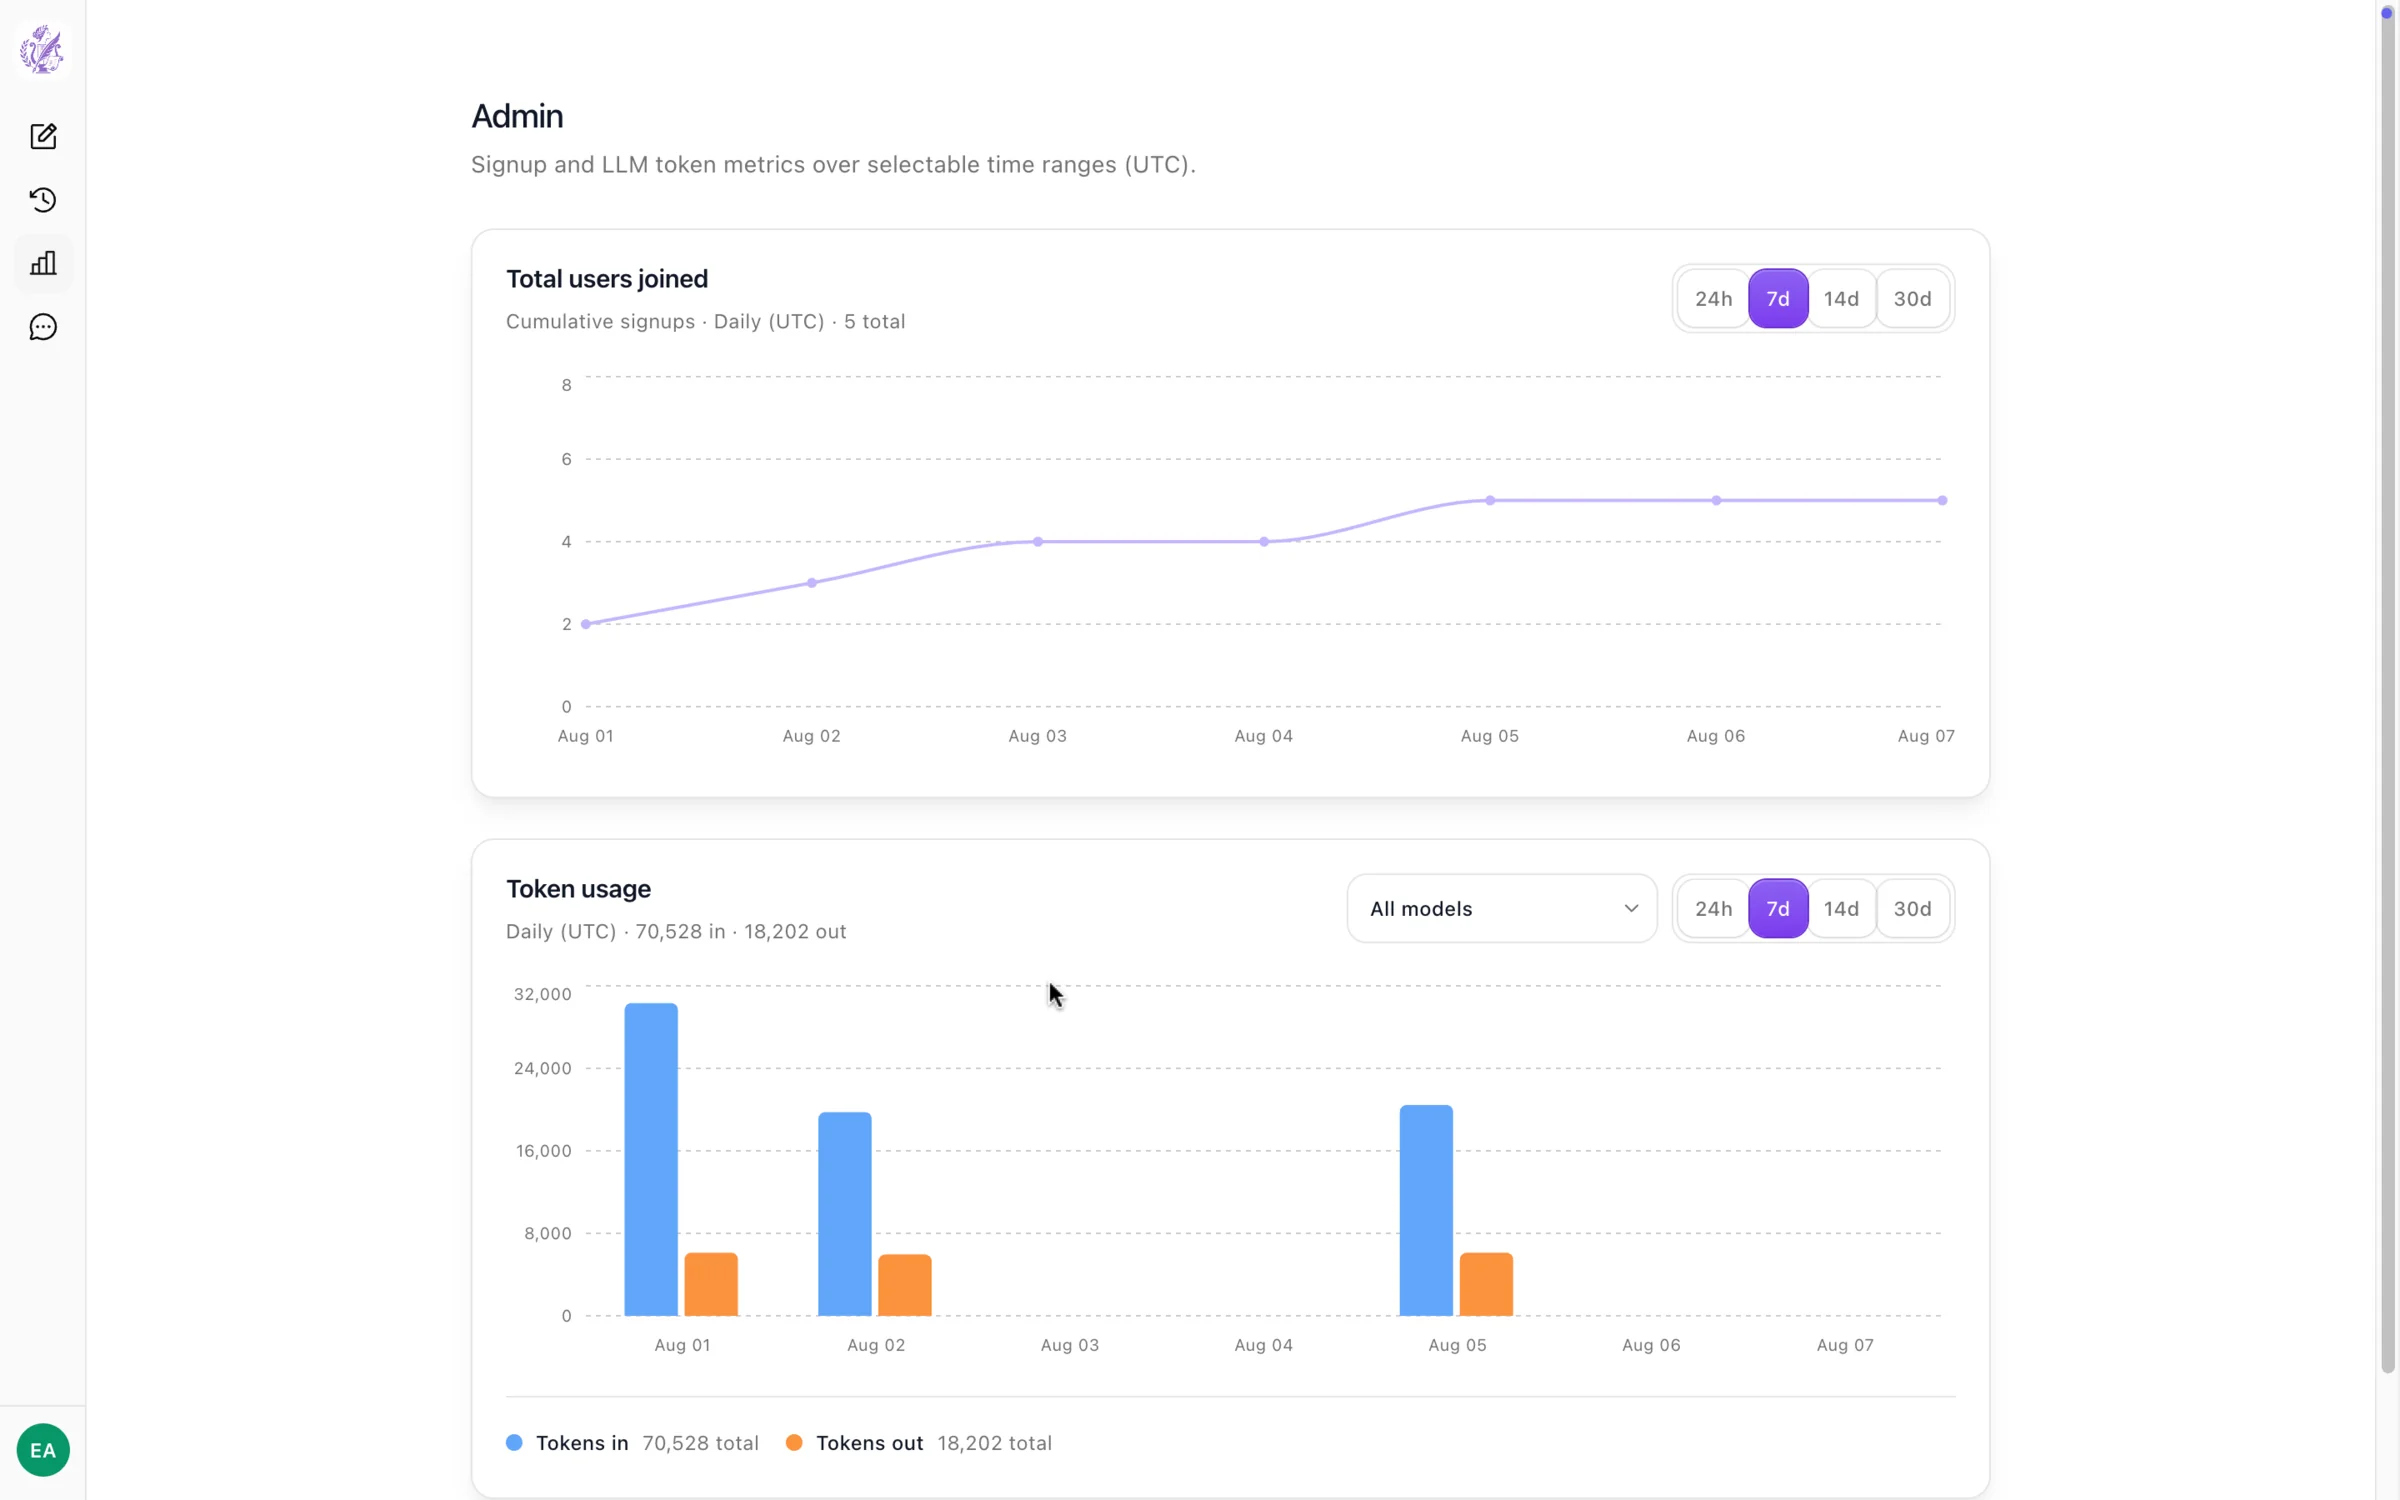Toggle Tokens out legend orange dot

[794, 1442]
